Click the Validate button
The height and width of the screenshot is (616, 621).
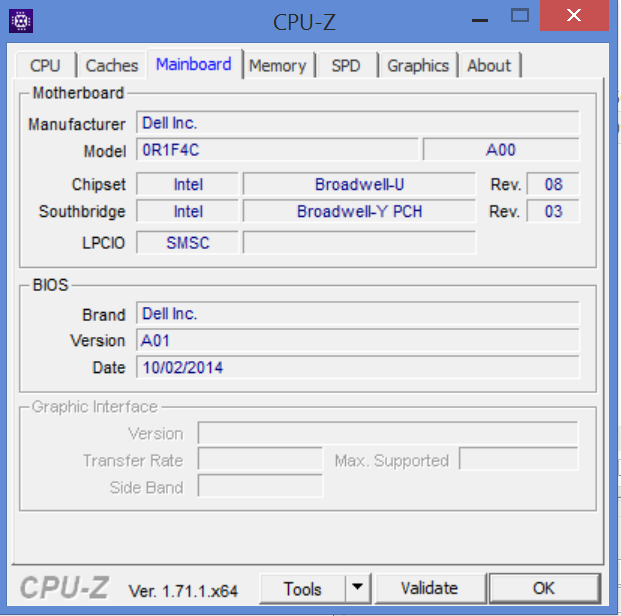429,588
